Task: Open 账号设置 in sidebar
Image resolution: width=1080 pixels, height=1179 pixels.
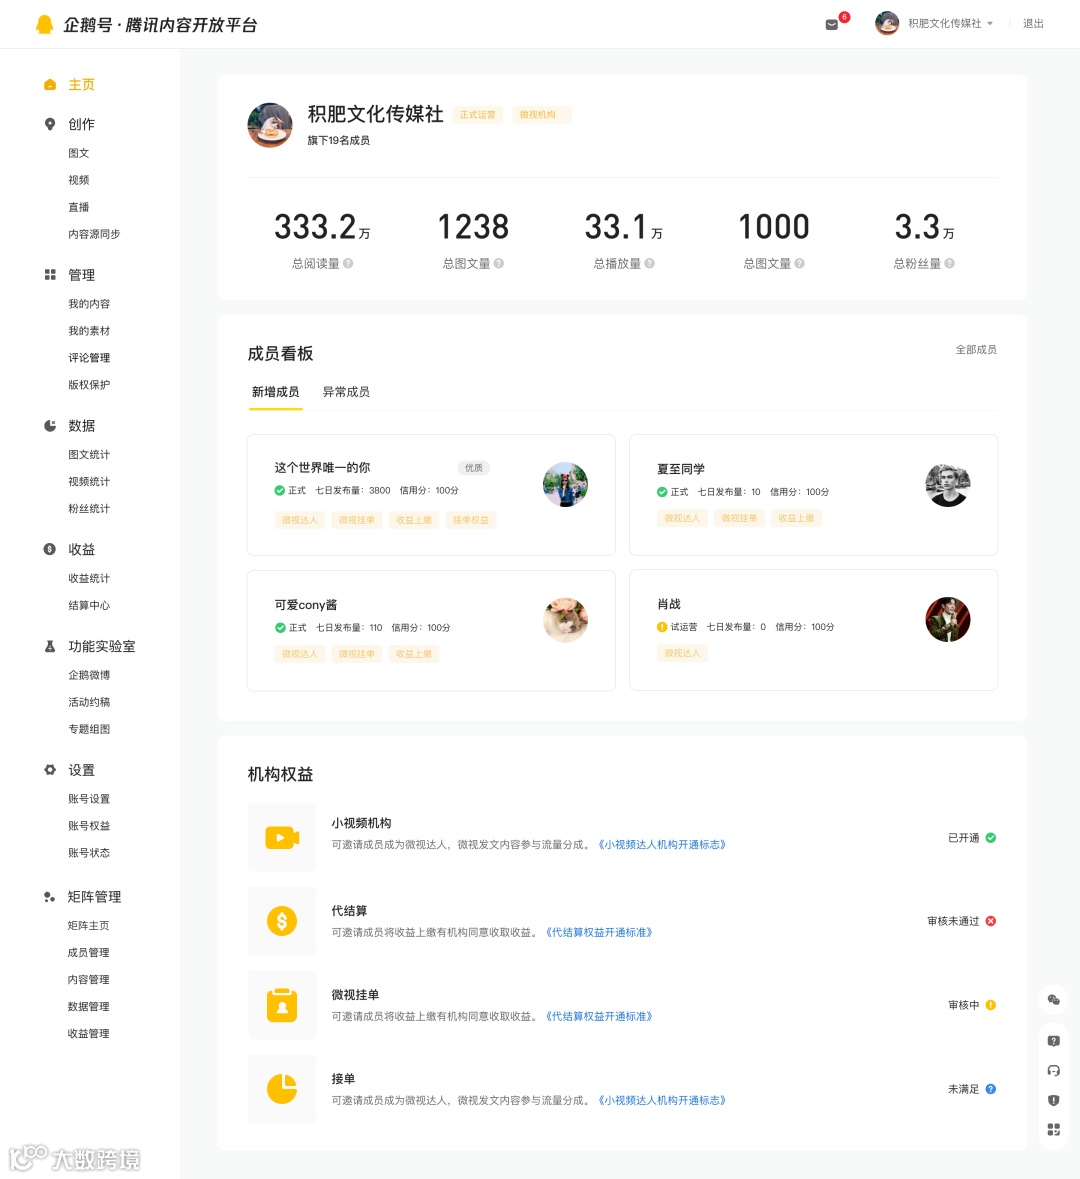Action: click(89, 799)
